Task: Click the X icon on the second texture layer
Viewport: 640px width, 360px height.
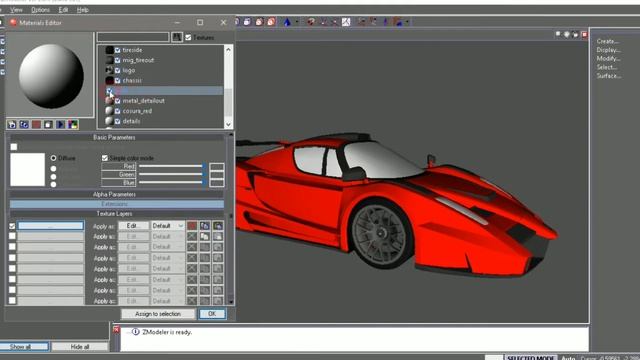Action: [192, 236]
